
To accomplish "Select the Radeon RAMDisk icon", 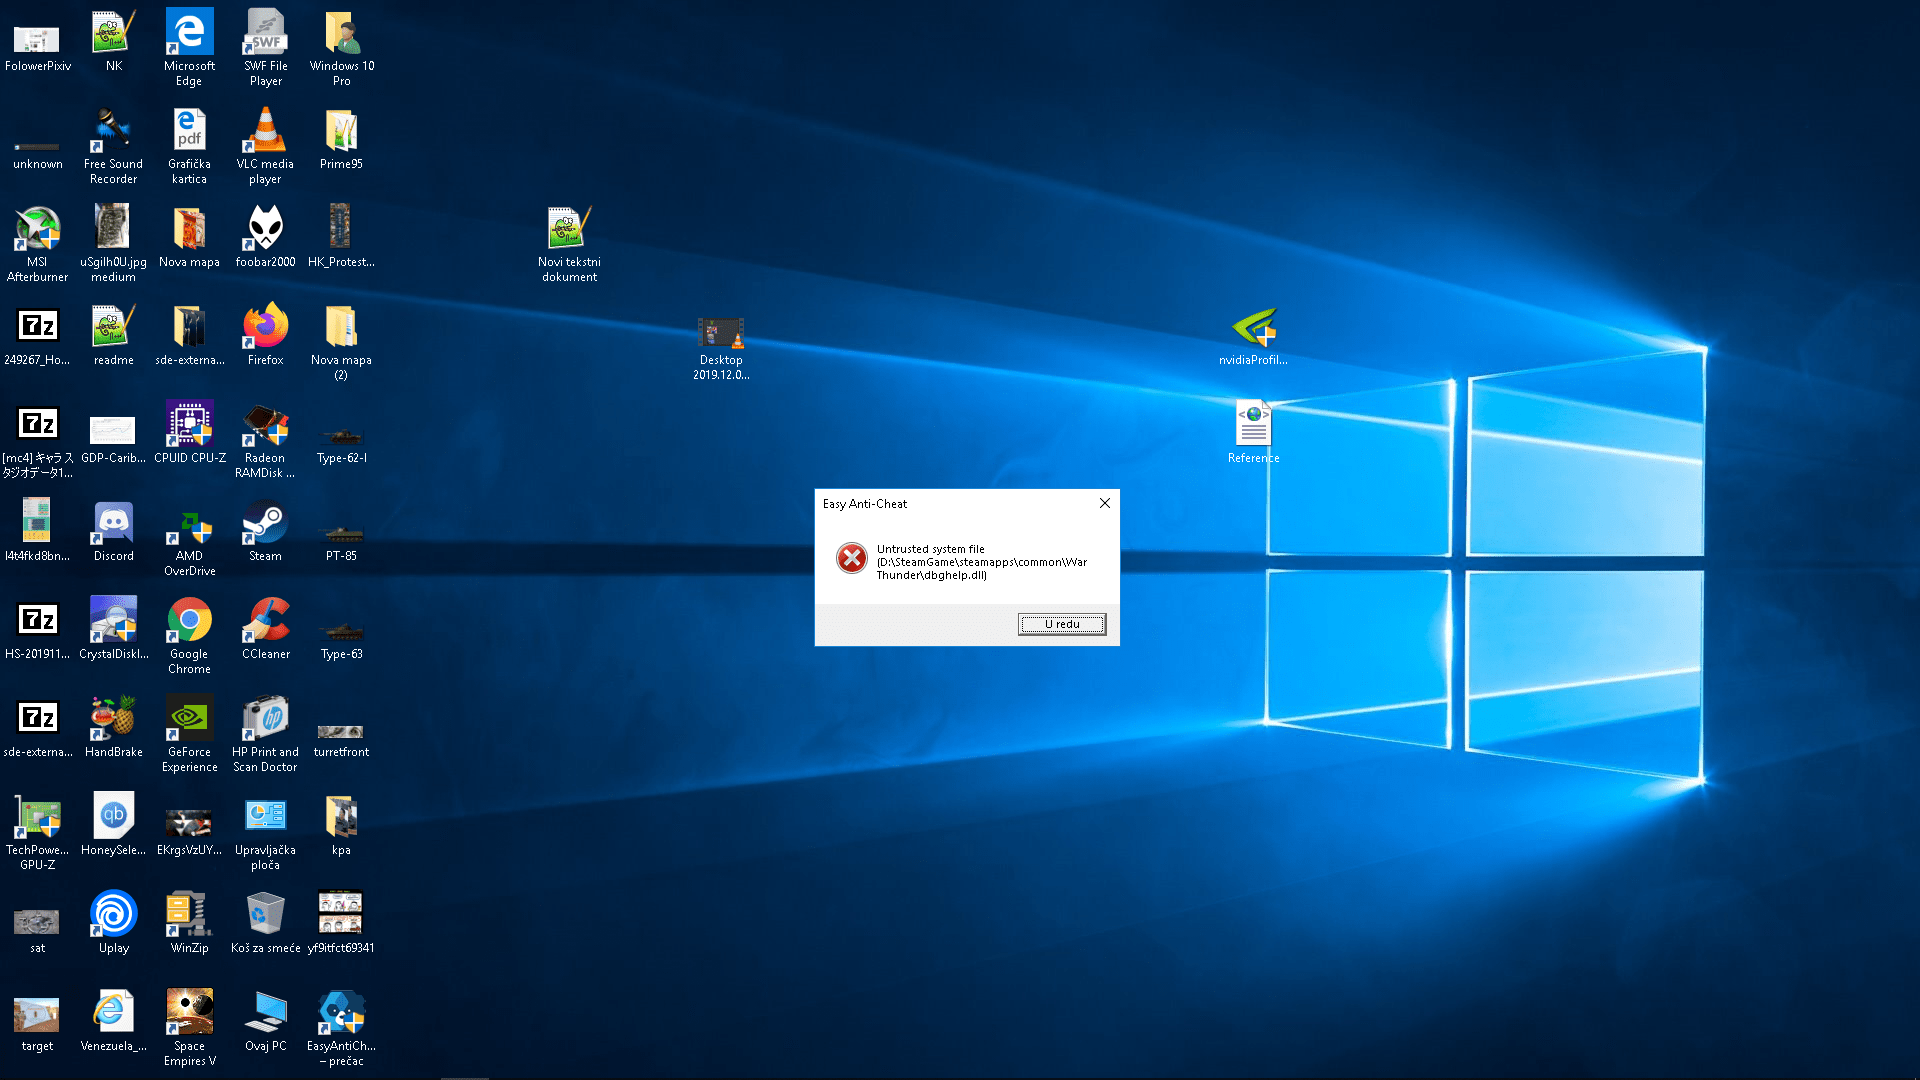I will coord(265,439).
